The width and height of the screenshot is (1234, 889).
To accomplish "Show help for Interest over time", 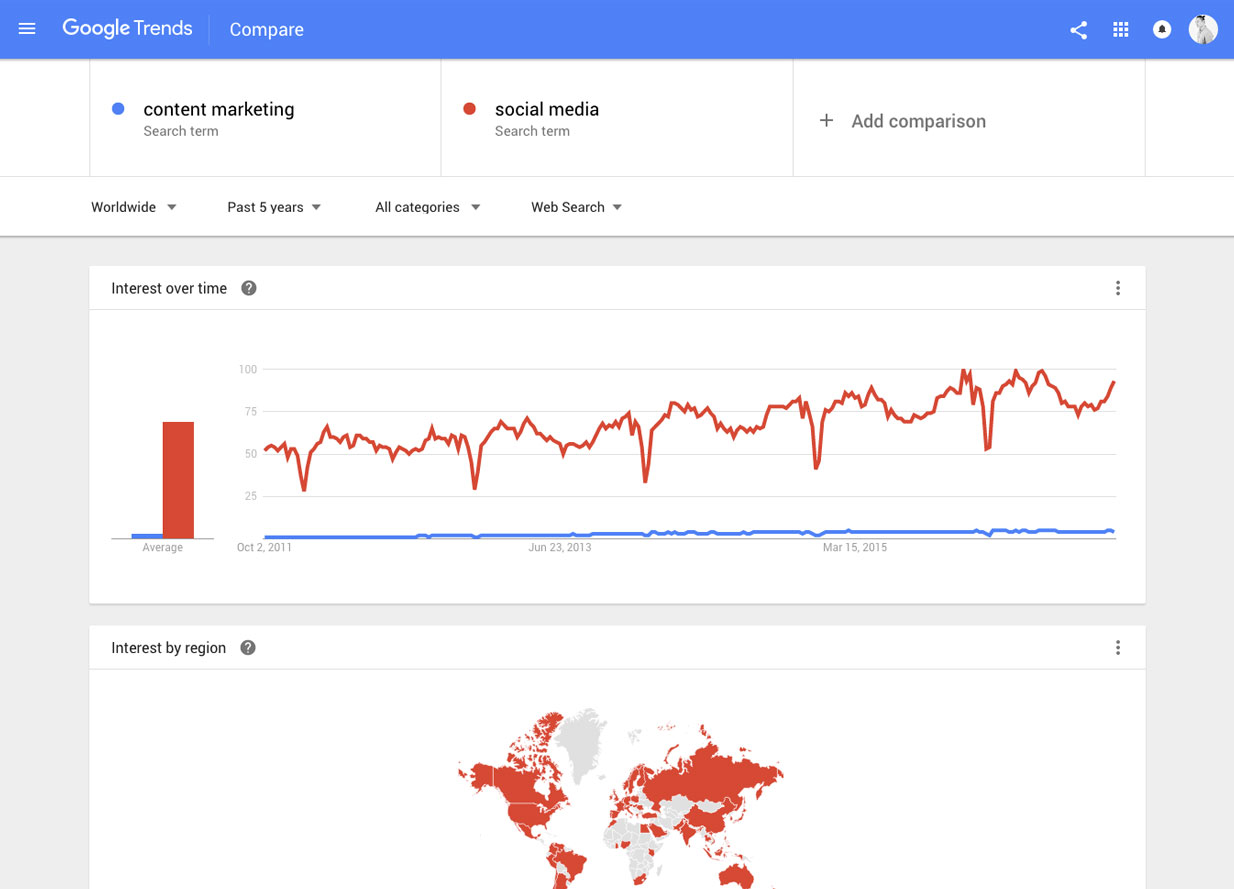I will (x=249, y=288).
